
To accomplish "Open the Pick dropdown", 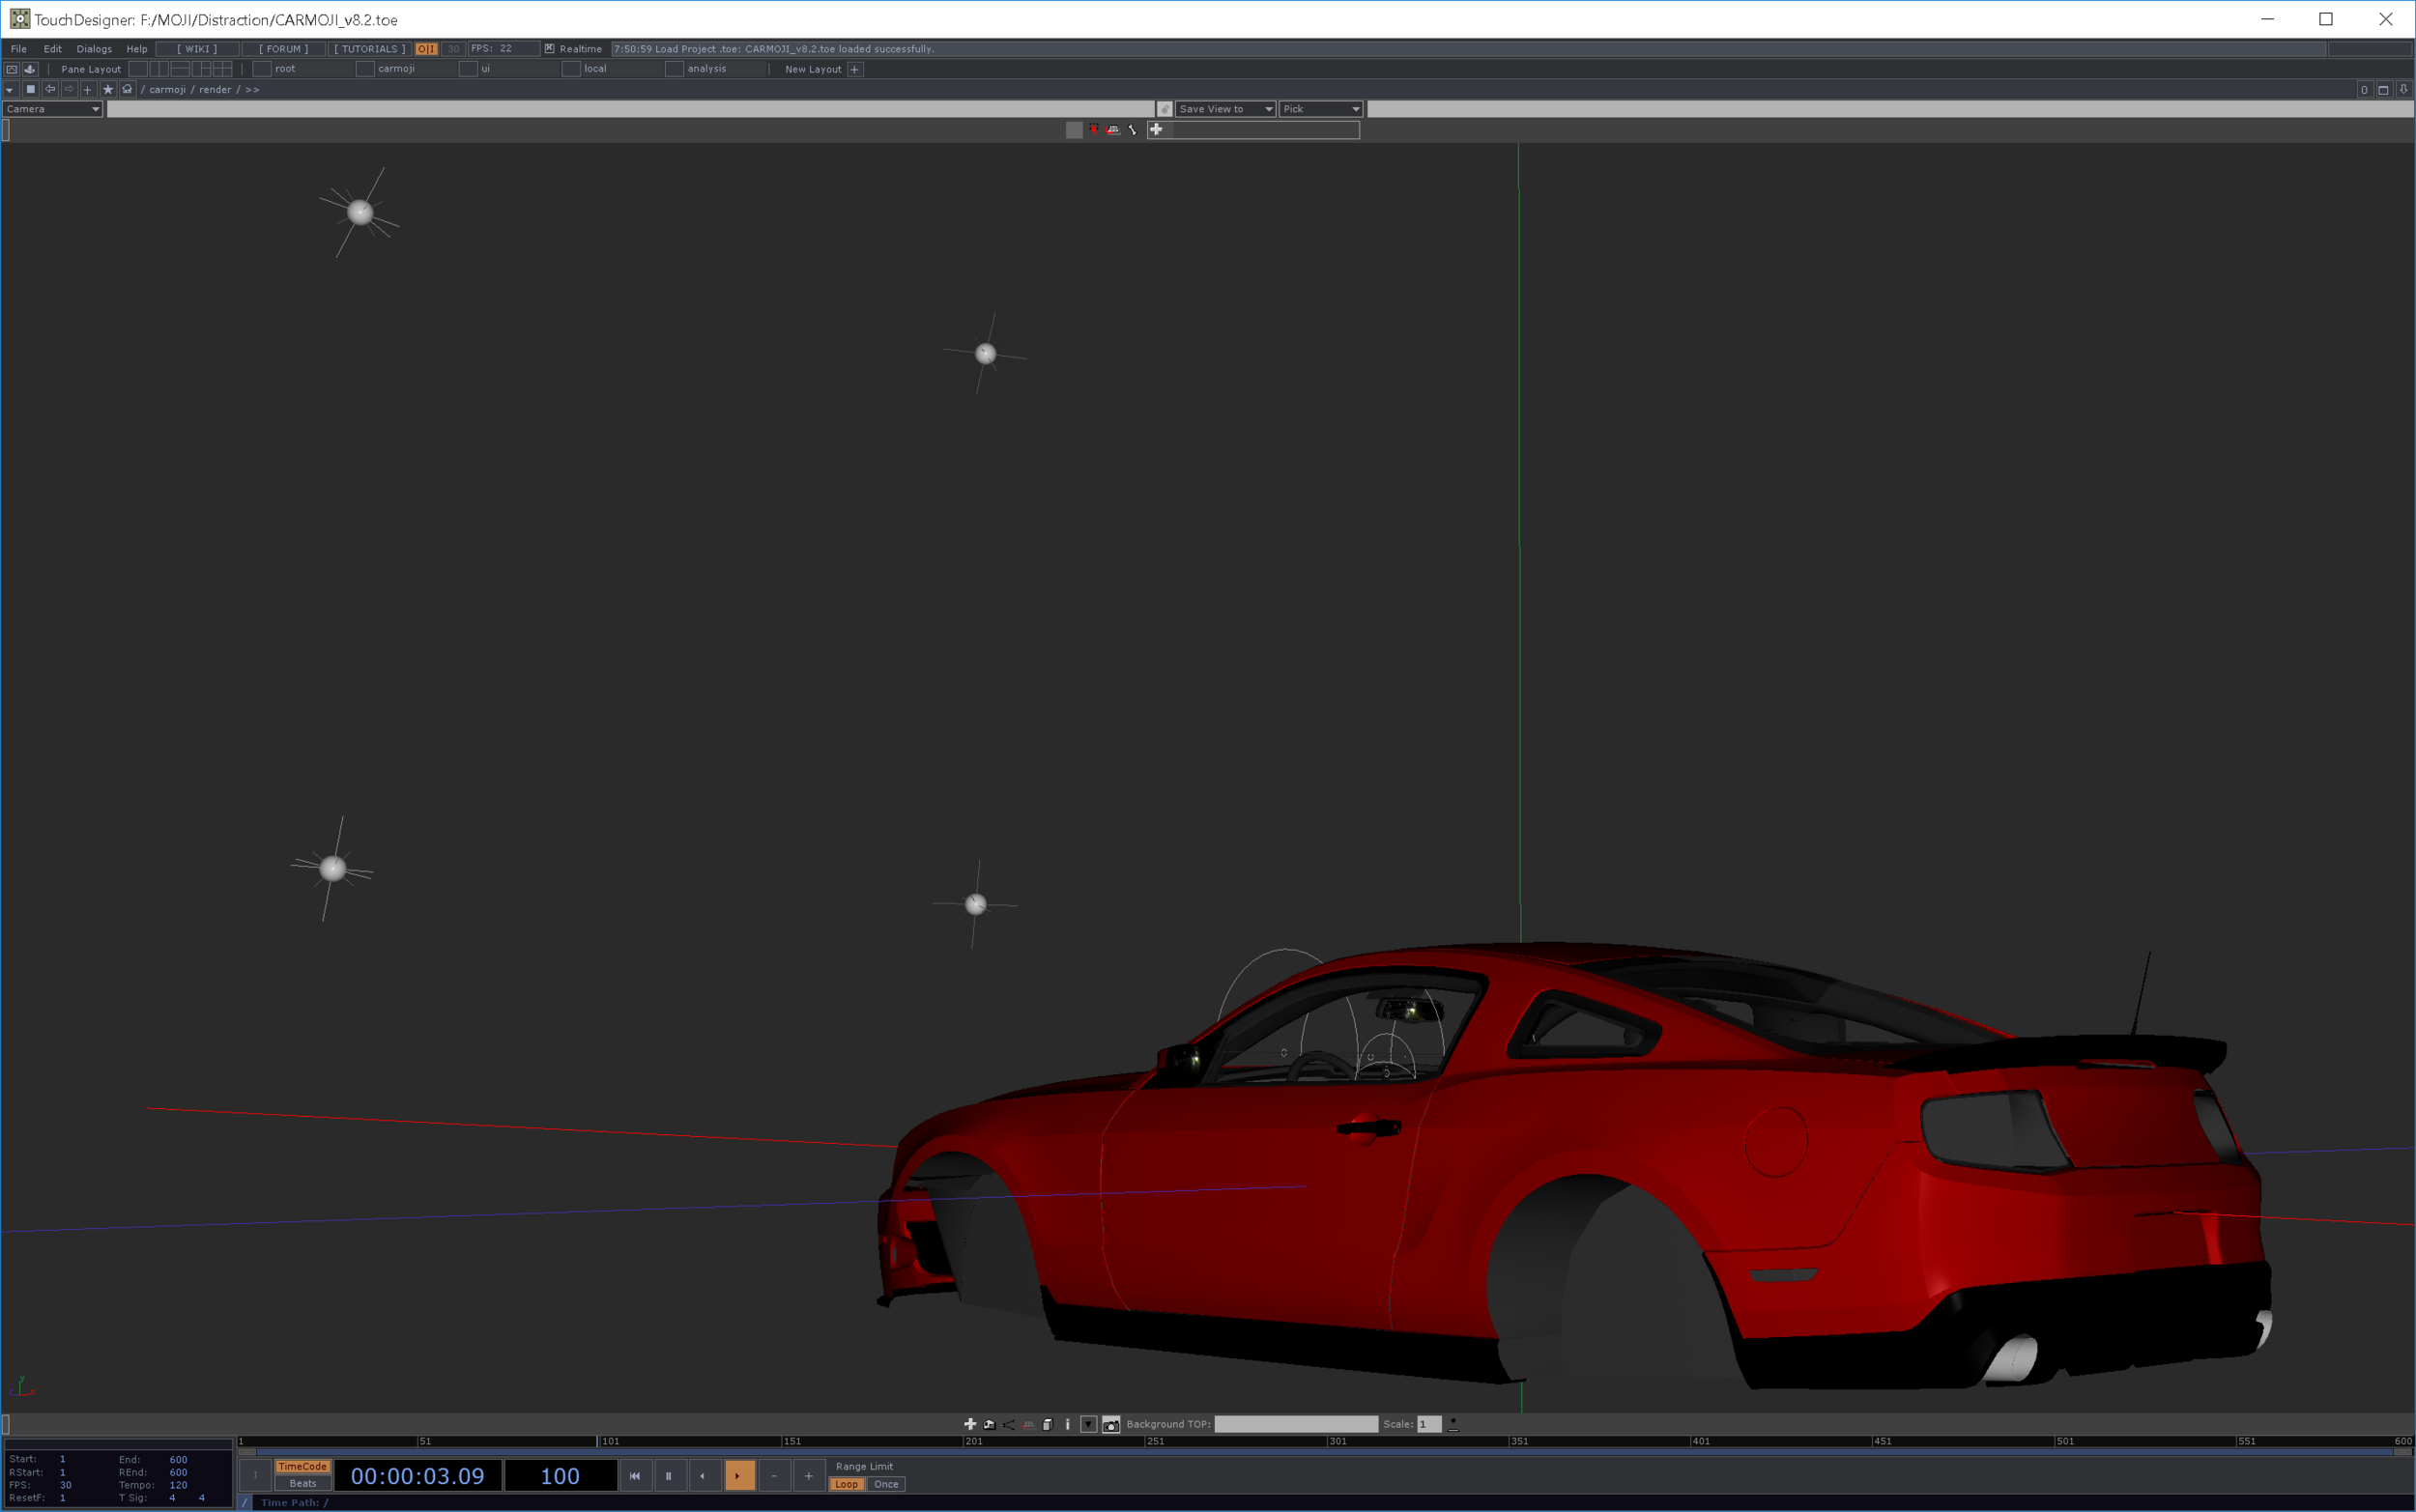I will point(1320,109).
